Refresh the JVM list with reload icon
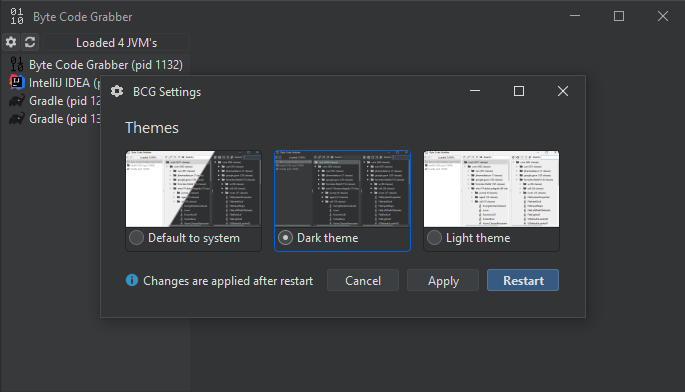This screenshot has height=392, width=685. 30,42
